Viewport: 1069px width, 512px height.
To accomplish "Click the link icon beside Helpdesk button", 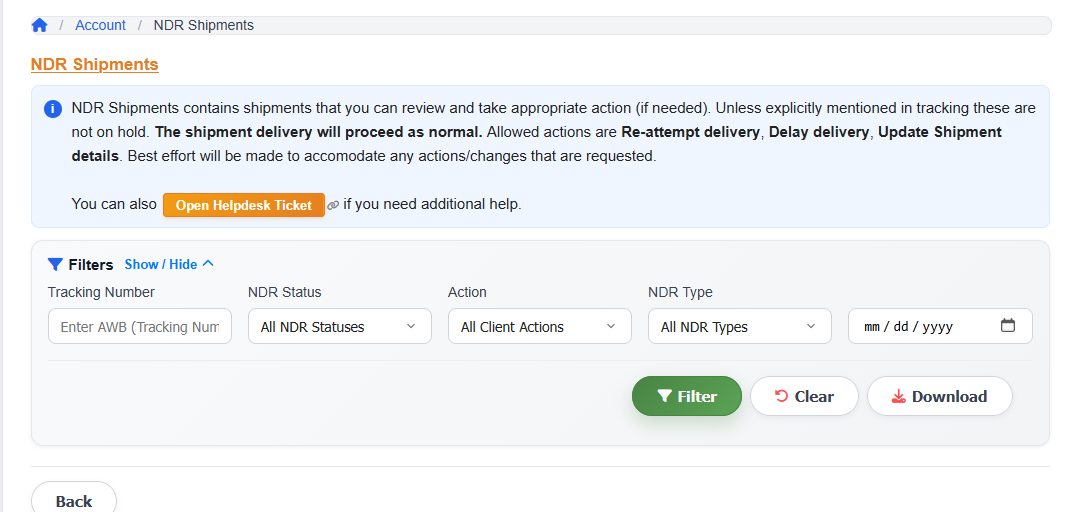I will [x=333, y=205].
